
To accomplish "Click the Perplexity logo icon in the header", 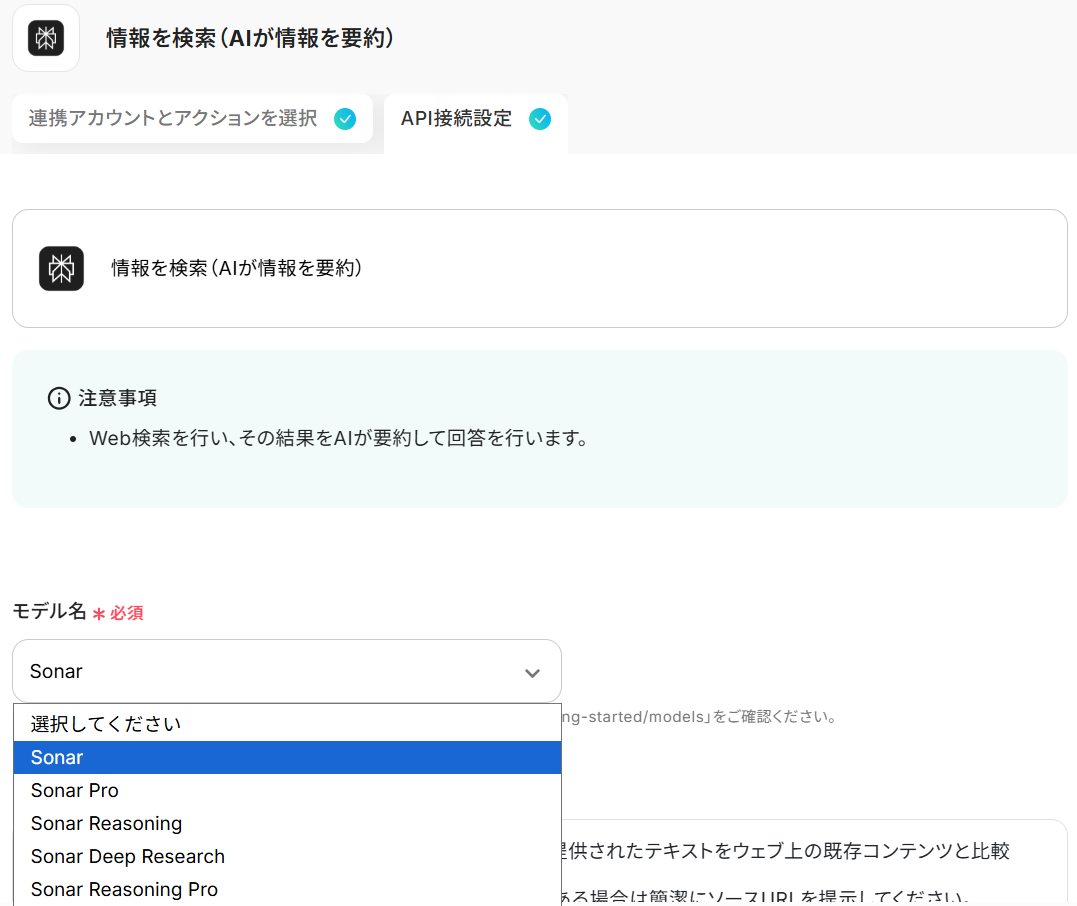I will [46, 38].
